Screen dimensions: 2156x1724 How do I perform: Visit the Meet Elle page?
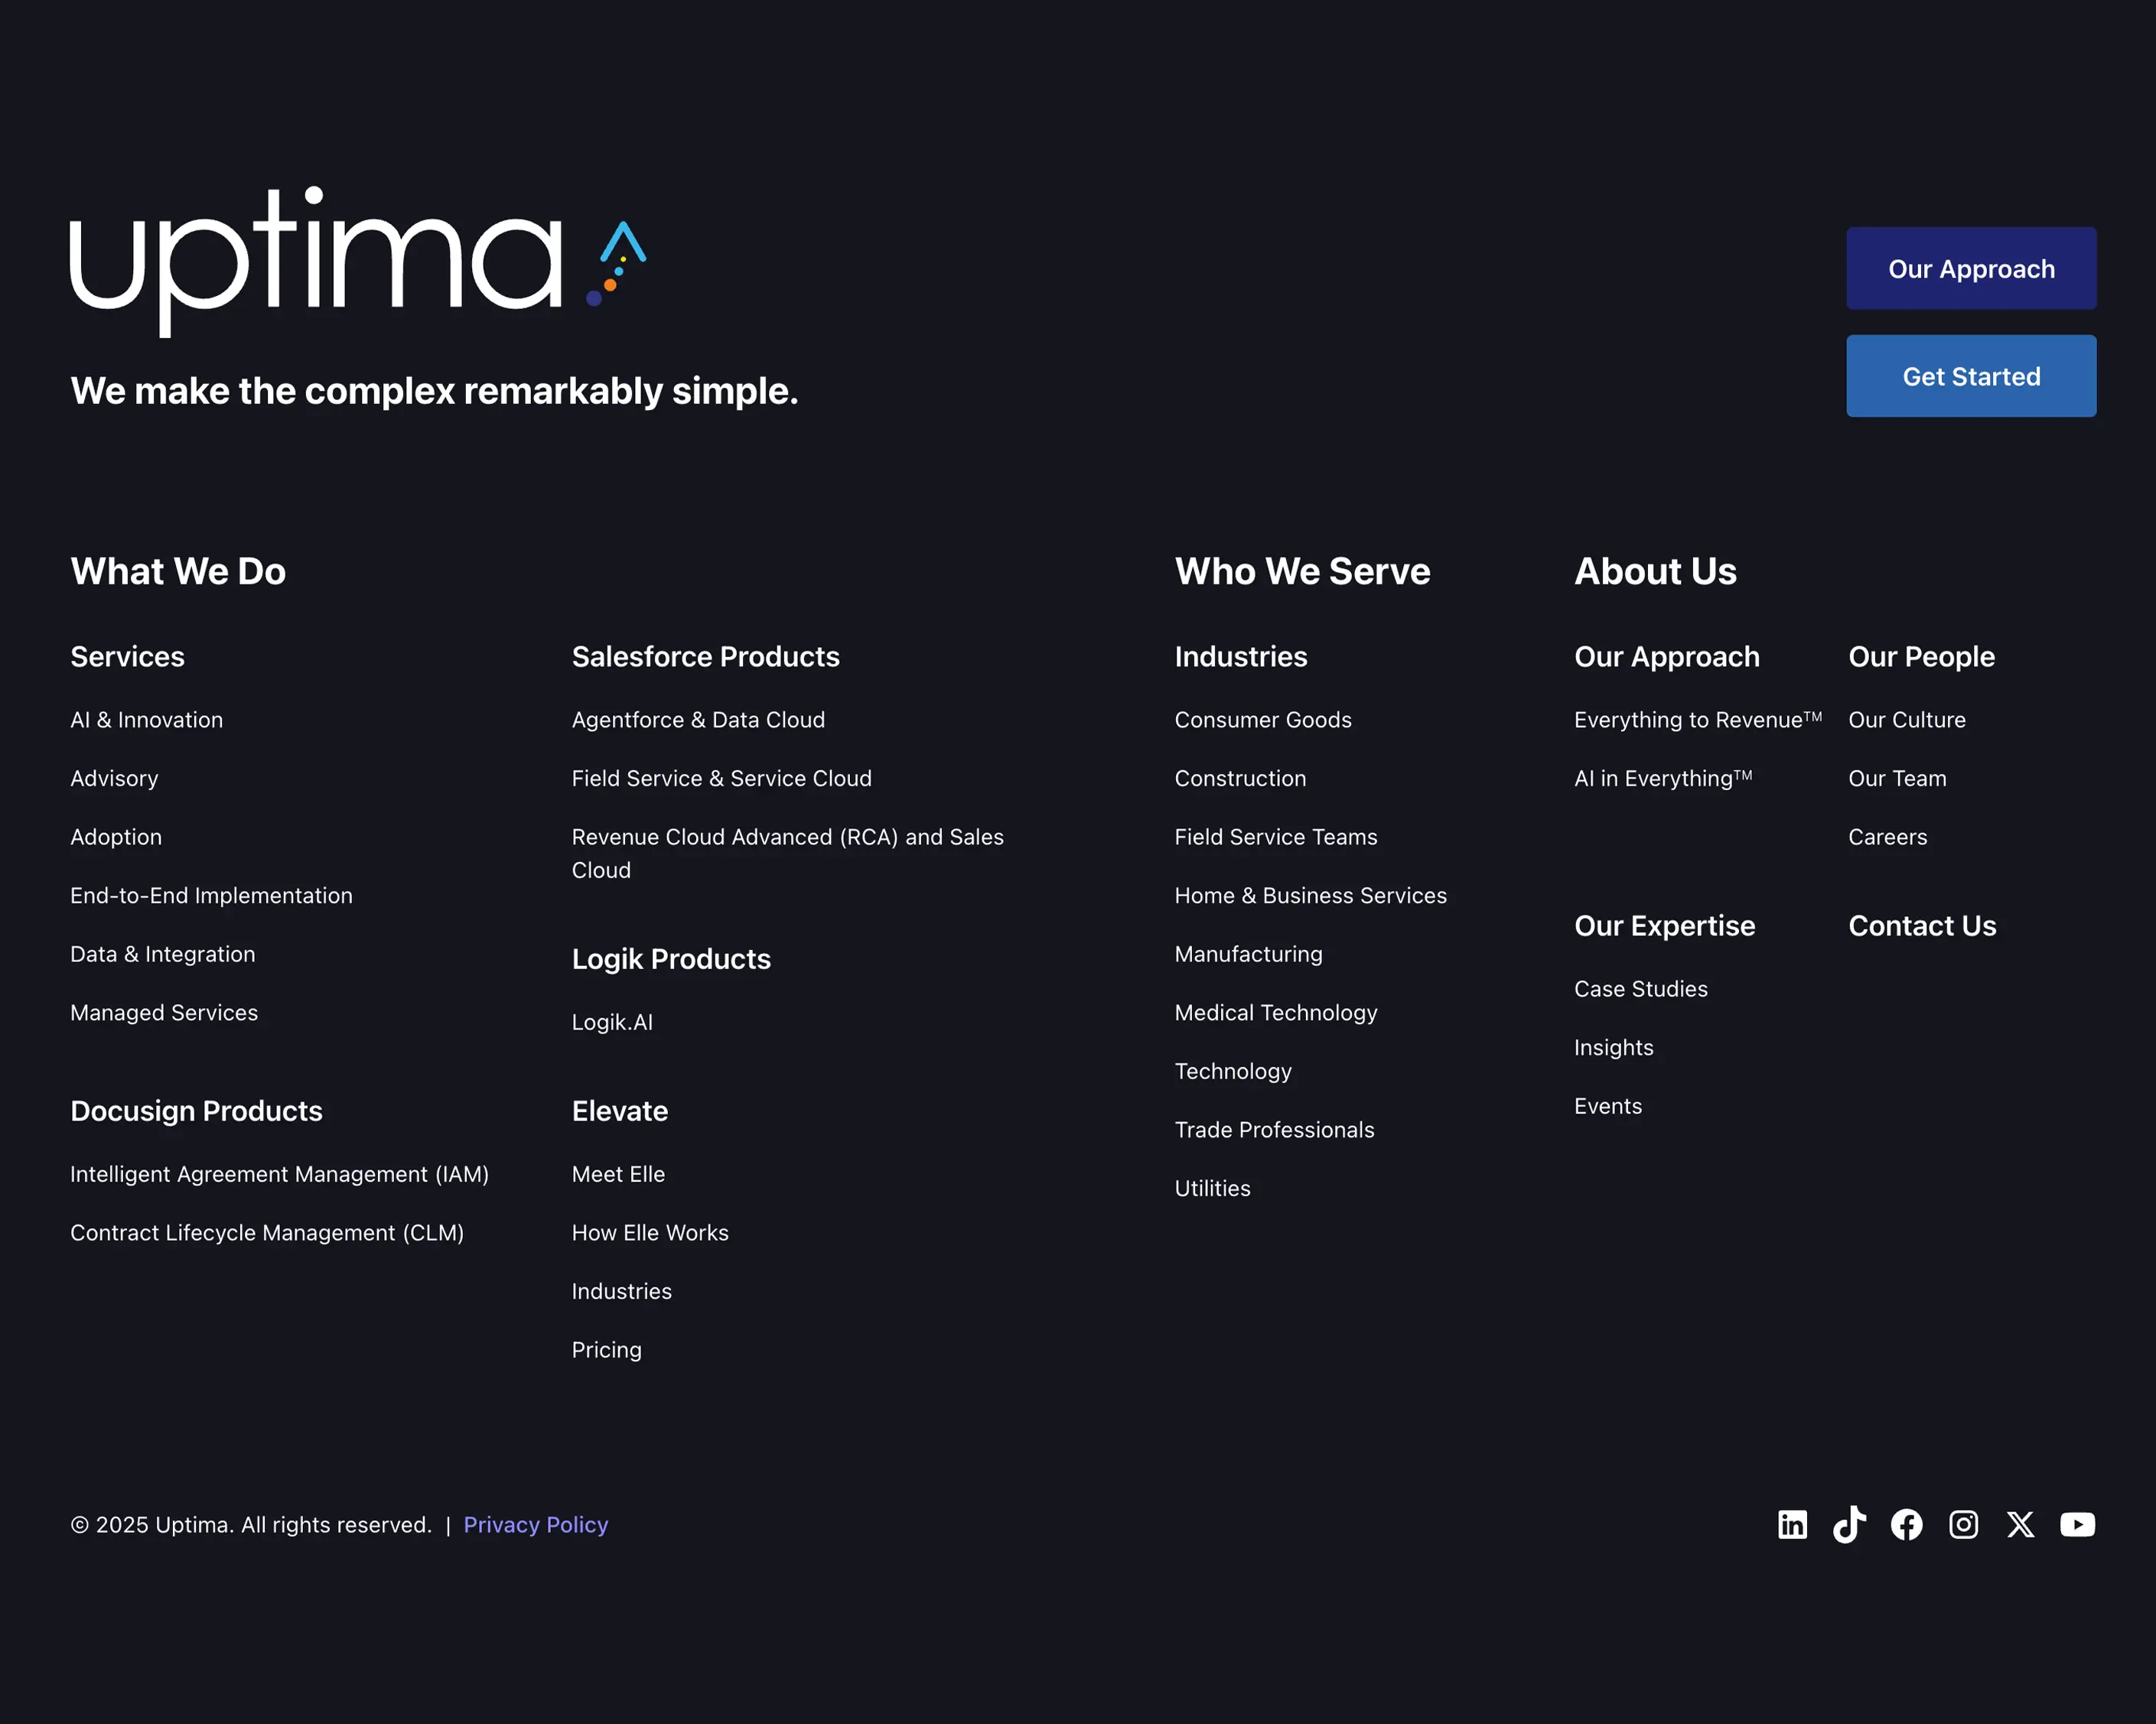click(618, 1174)
